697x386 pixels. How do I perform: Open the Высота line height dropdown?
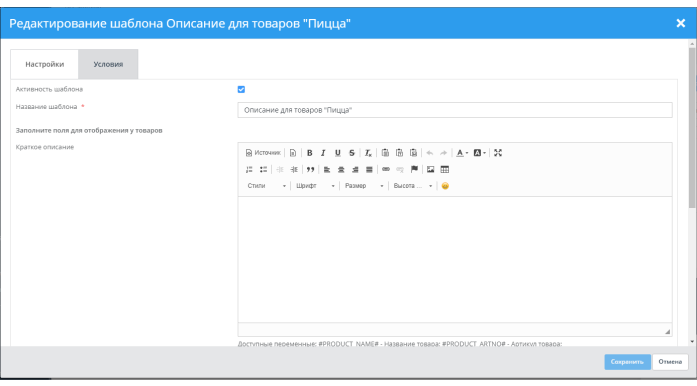[413, 186]
